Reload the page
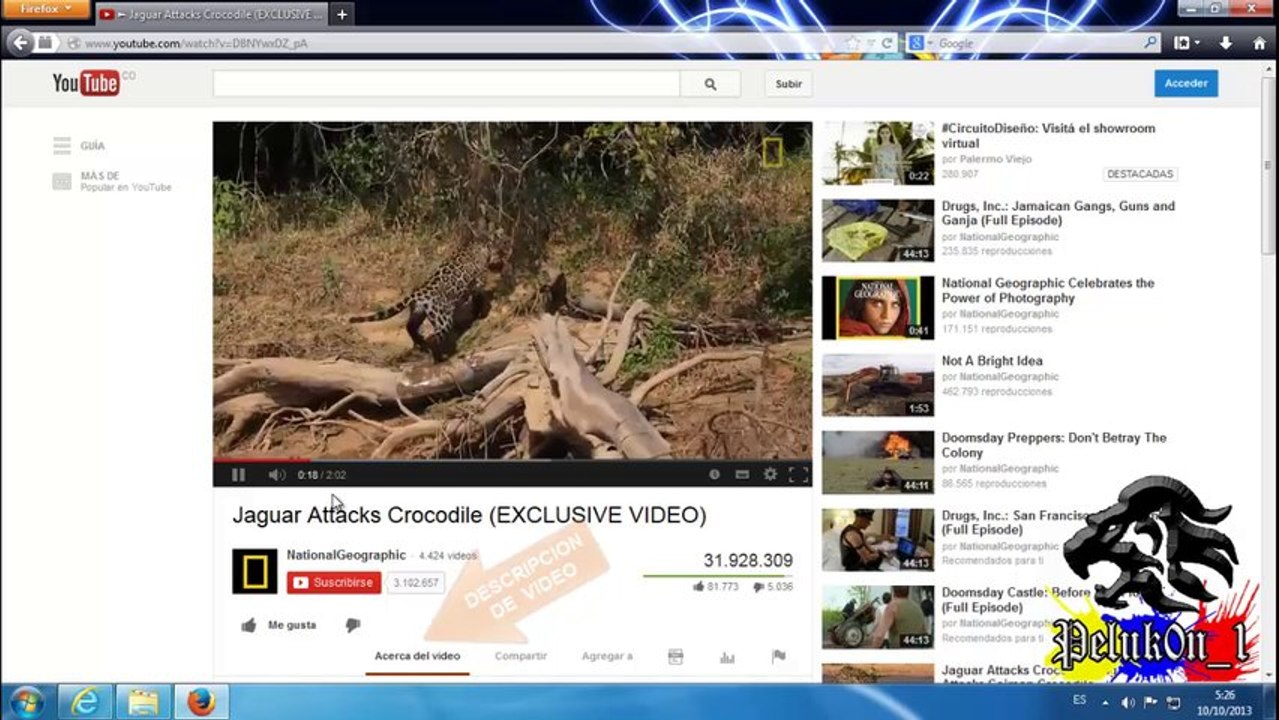This screenshot has height=720, width=1279. coord(886,43)
